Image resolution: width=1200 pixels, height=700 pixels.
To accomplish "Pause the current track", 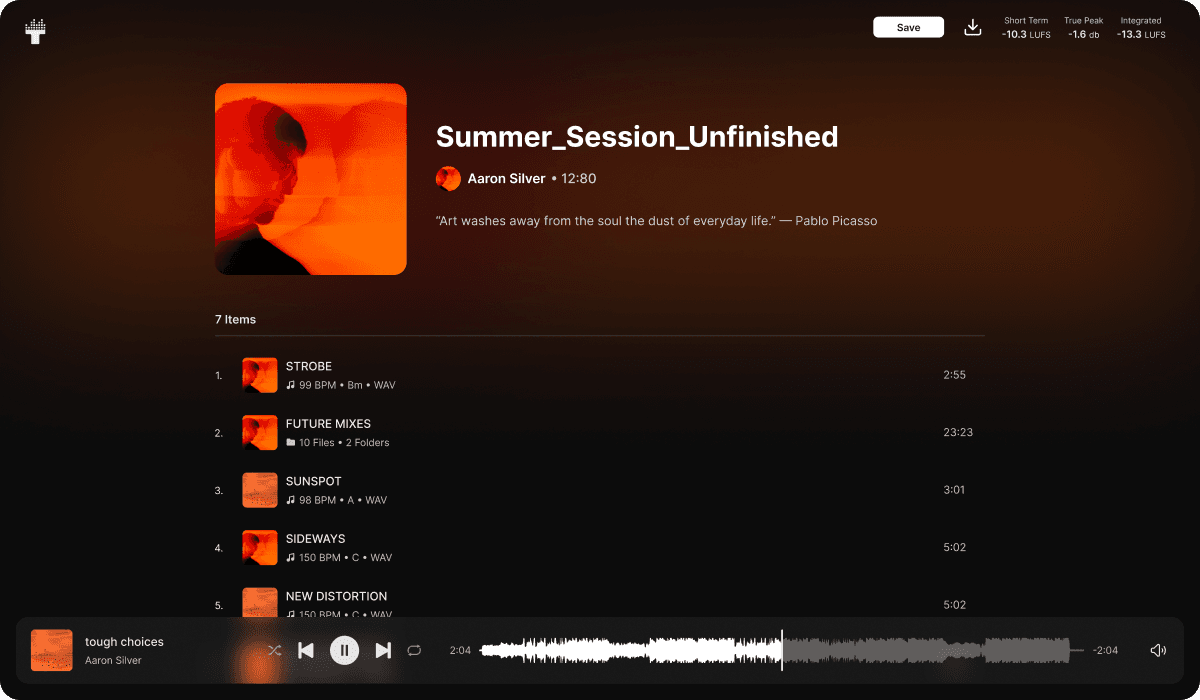I will click(x=344, y=650).
